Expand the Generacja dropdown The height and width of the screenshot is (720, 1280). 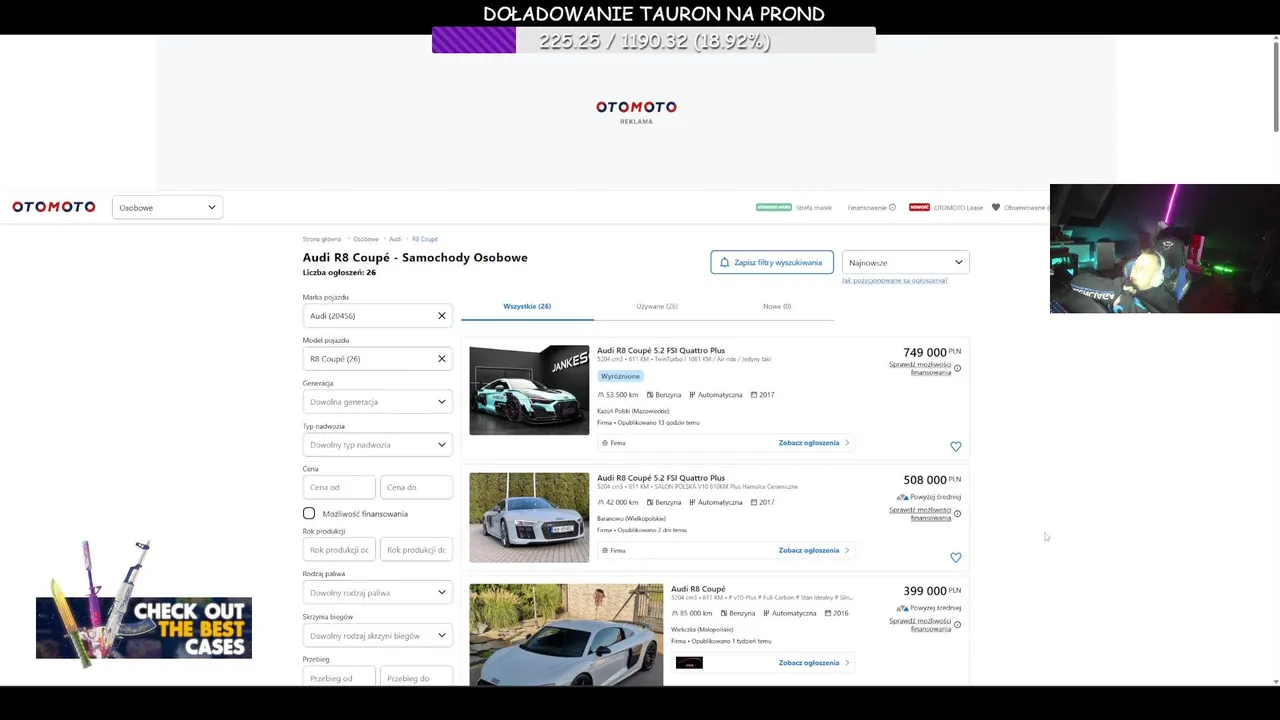pyautogui.click(x=378, y=402)
